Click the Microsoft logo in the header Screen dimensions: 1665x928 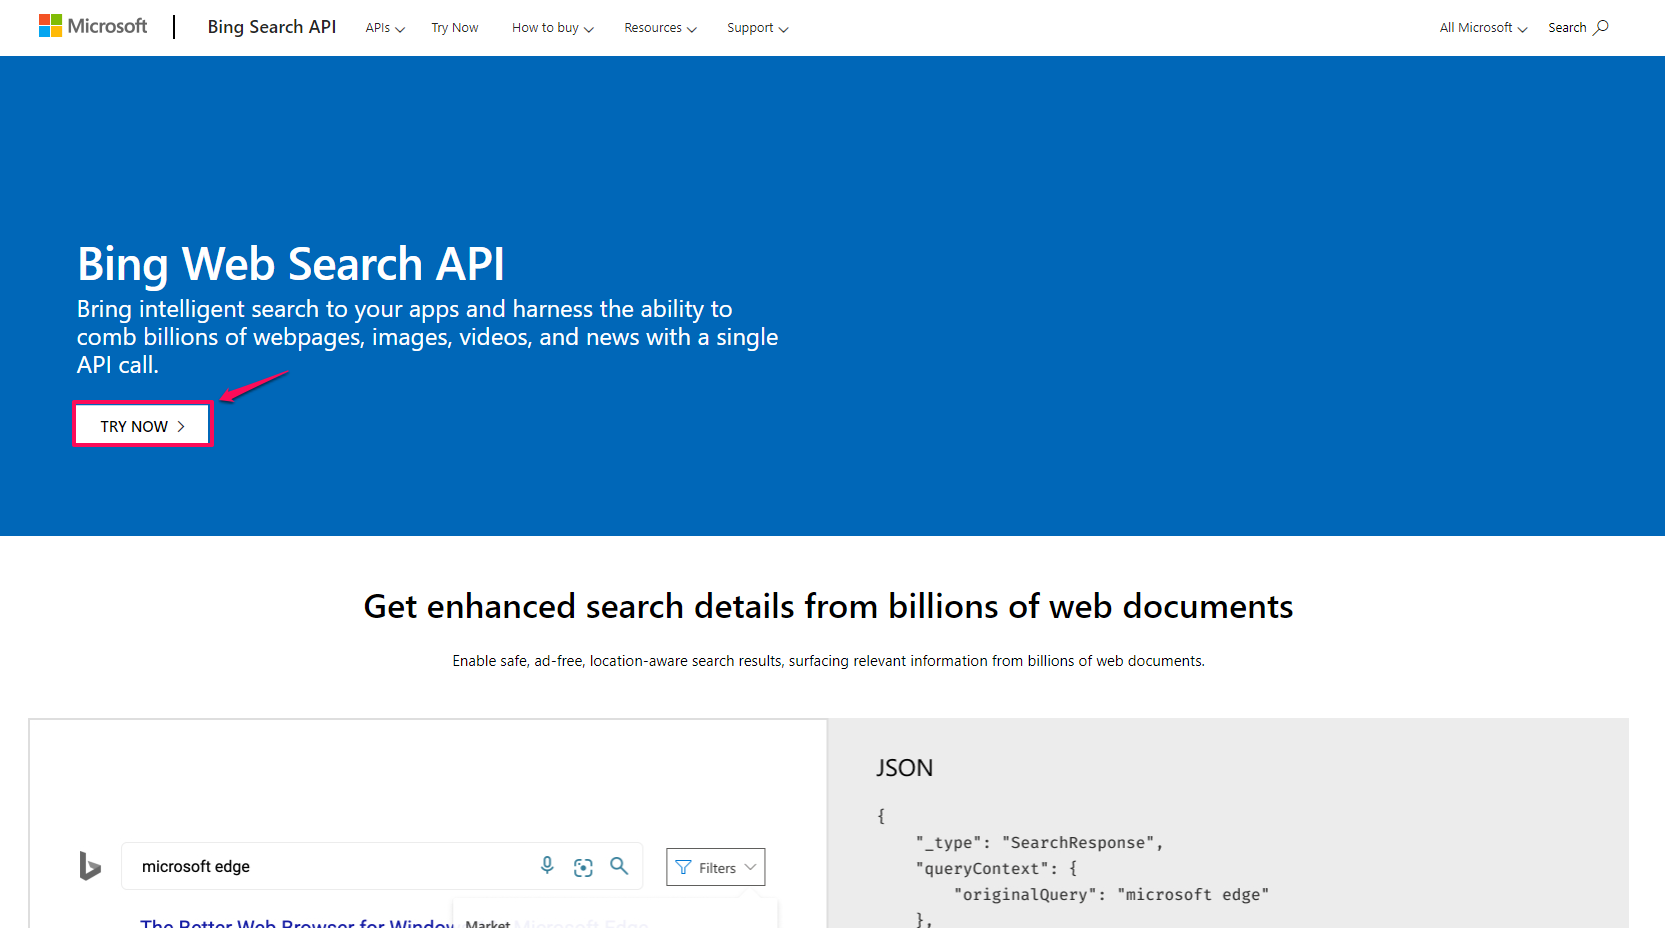click(93, 25)
